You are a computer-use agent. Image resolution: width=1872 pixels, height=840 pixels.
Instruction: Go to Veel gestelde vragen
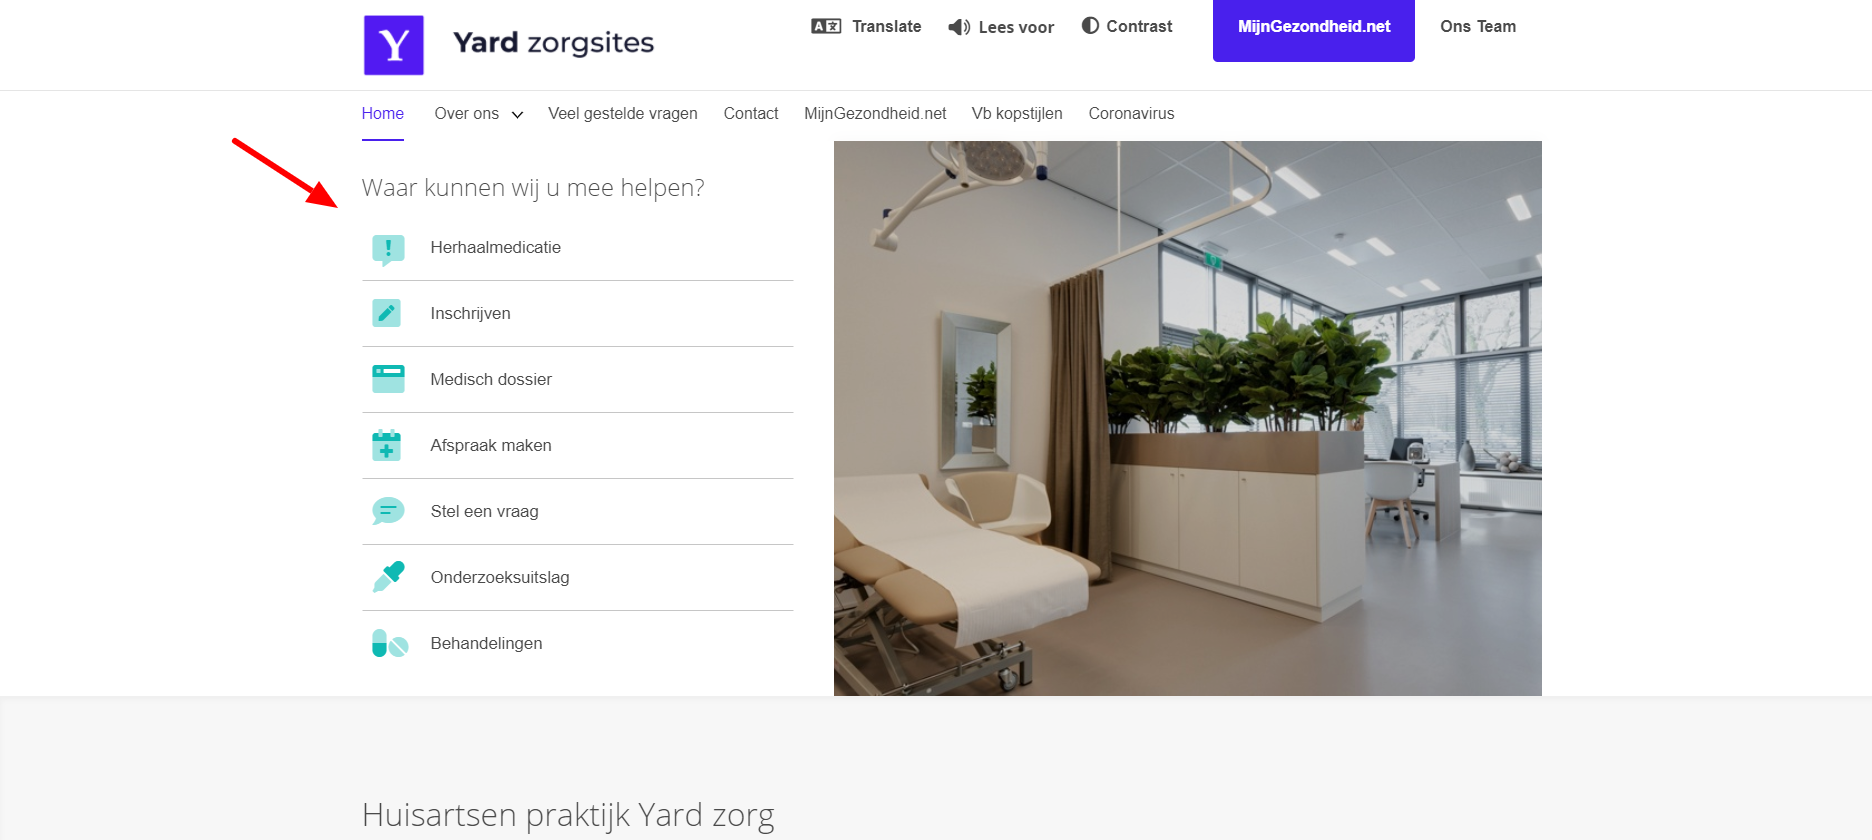tap(623, 114)
